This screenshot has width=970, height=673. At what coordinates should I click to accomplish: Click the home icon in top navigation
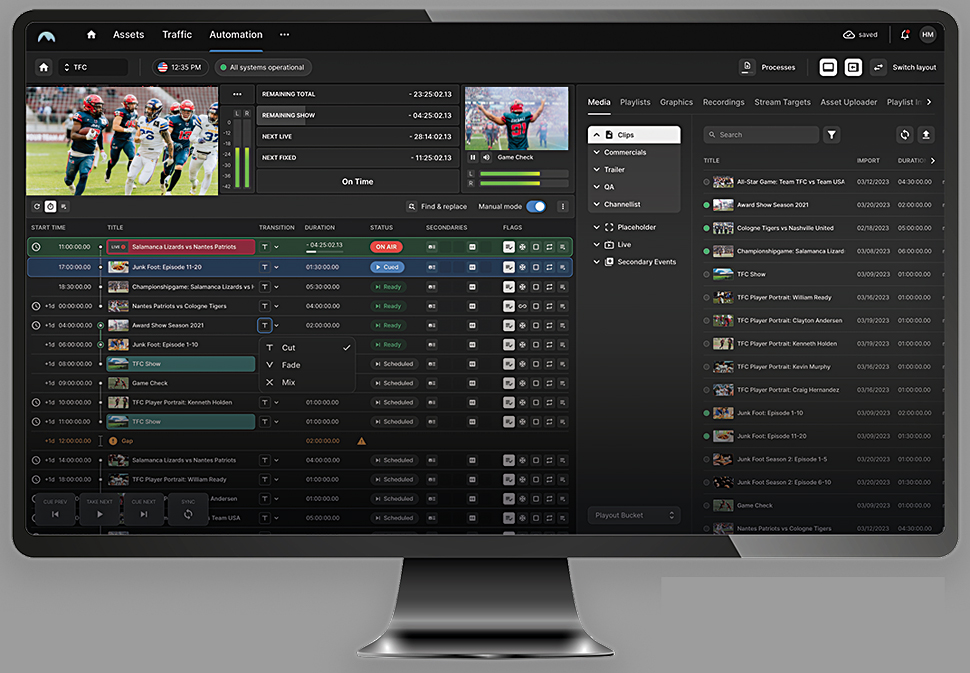(x=91, y=35)
